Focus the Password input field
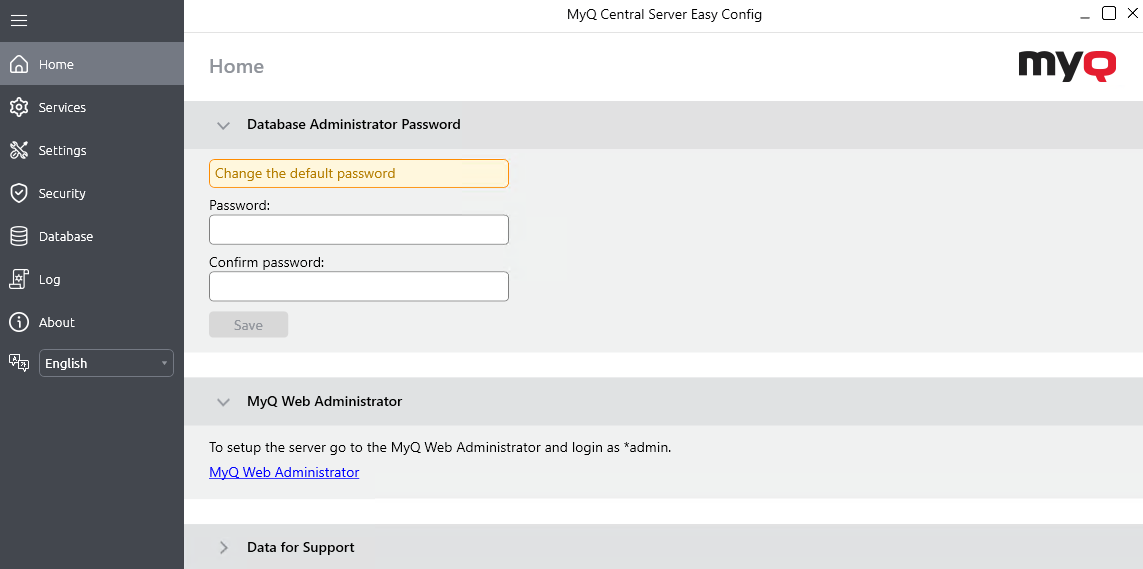 pyautogui.click(x=358, y=230)
